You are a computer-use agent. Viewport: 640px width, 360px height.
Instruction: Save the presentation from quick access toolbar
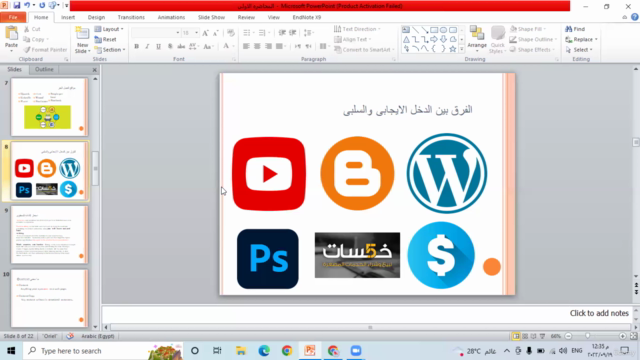[17, 6]
